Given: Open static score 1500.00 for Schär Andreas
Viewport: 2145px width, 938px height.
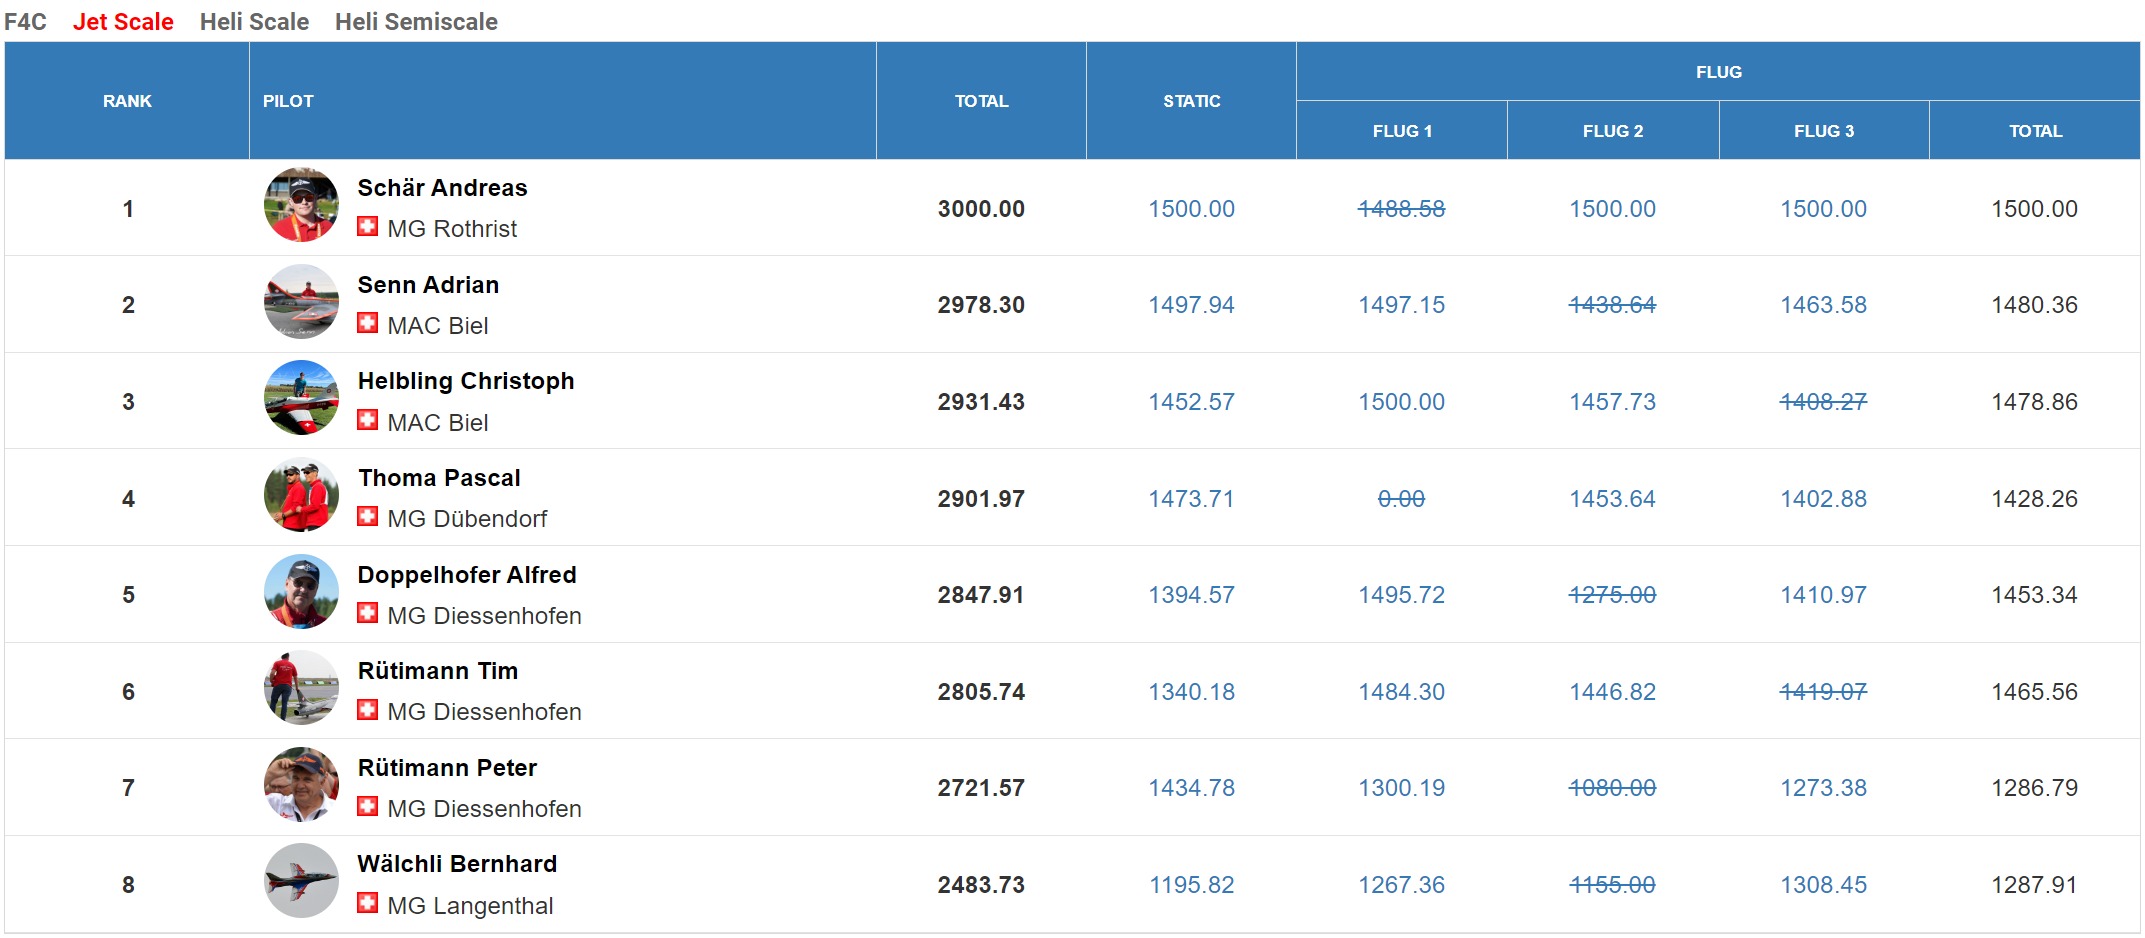Looking at the screenshot, I should point(1191,209).
